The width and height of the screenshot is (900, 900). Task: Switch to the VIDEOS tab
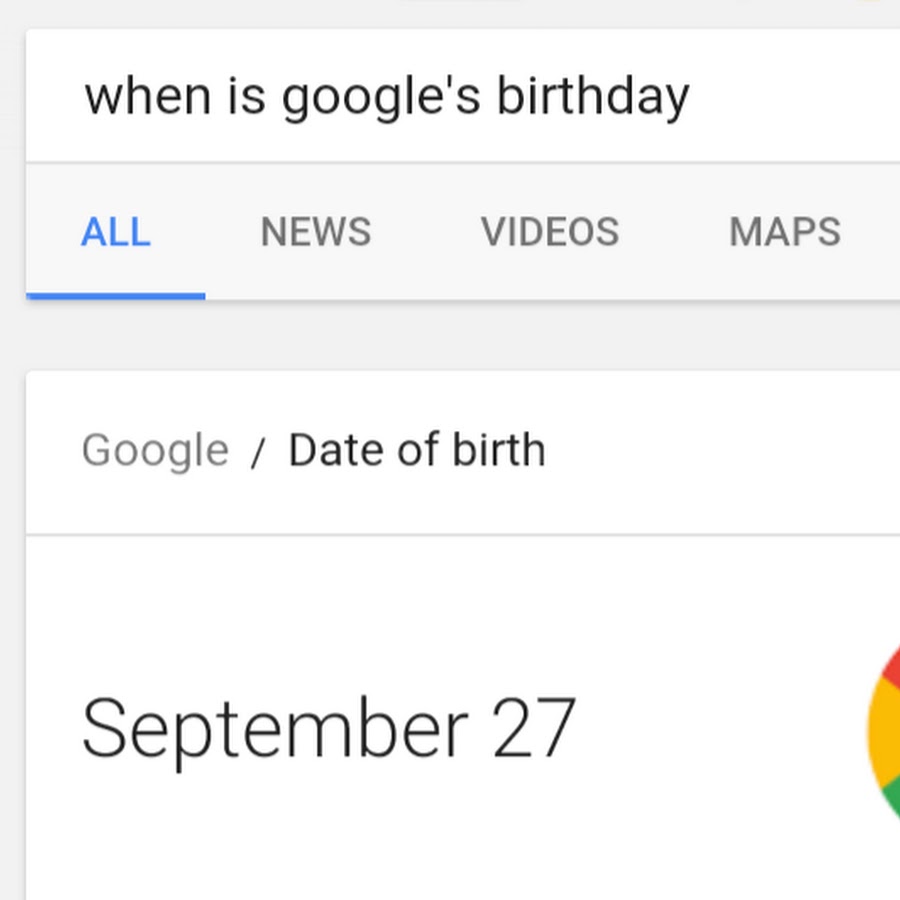coord(550,232)
